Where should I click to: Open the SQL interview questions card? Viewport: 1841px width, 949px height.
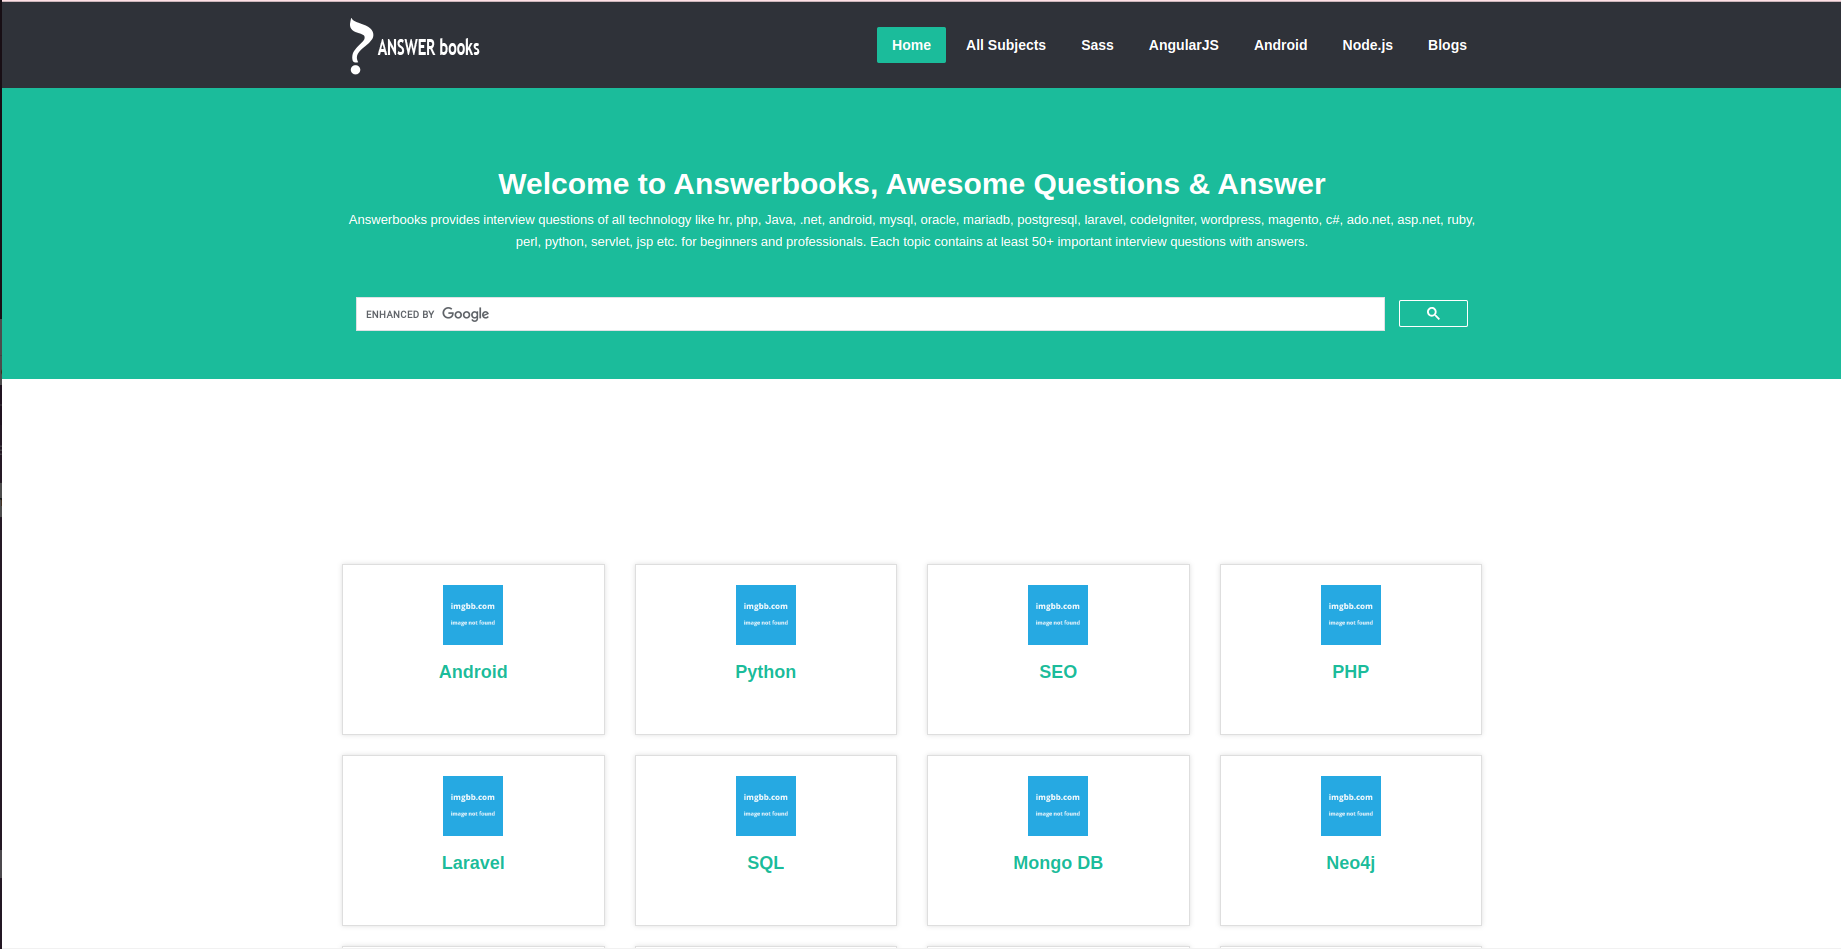point(765,862)
